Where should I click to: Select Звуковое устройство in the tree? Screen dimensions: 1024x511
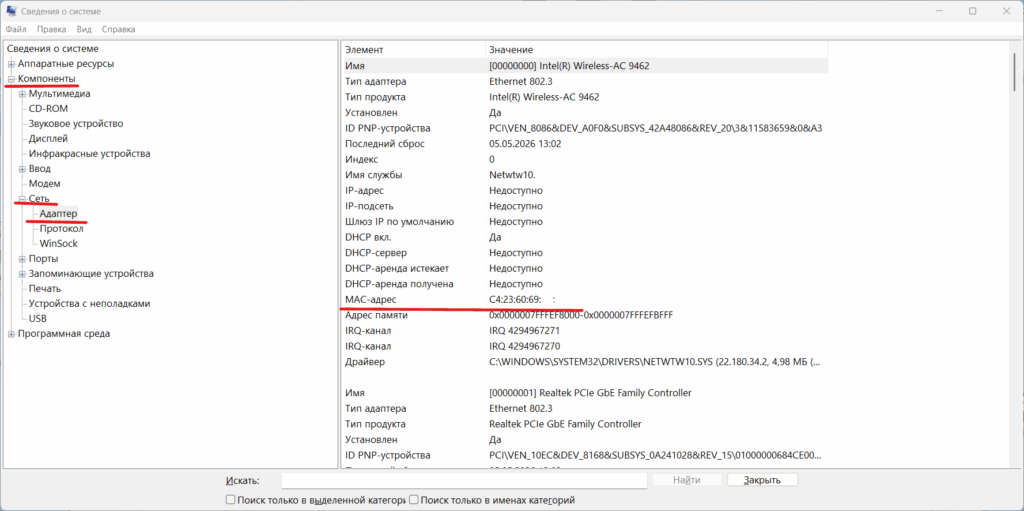tap(76, 124)
